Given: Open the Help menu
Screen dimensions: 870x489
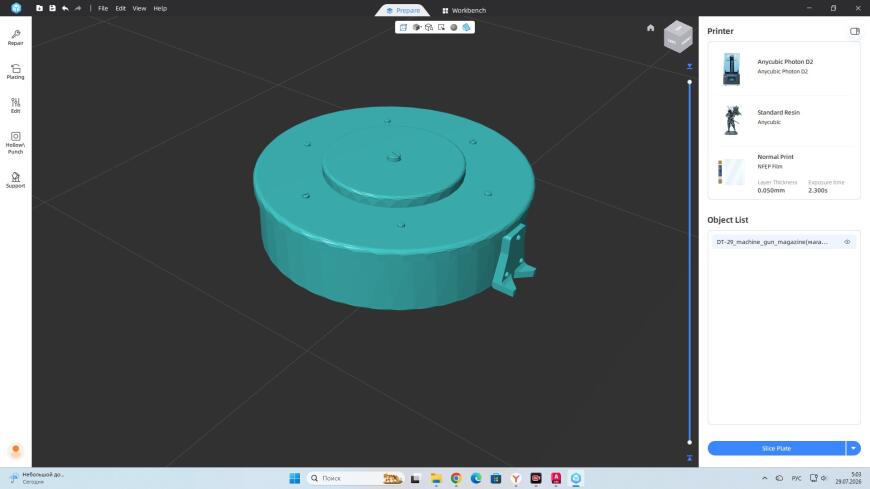Looking at the screenshot, I should (160, 8).
